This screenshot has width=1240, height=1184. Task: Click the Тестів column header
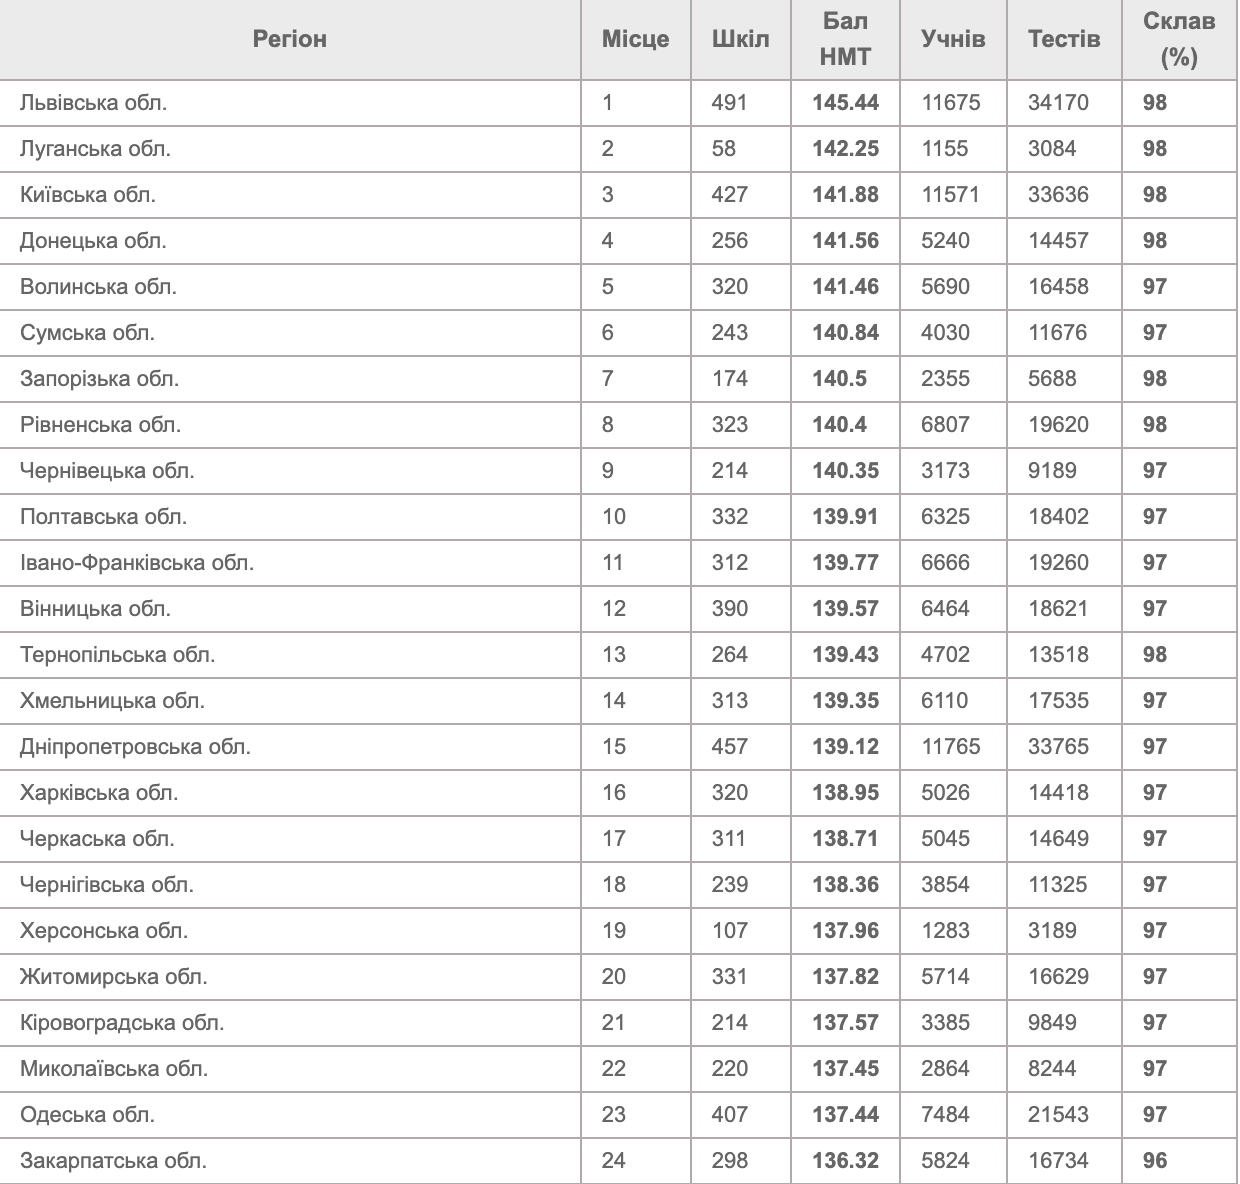tap(1064, 39)
